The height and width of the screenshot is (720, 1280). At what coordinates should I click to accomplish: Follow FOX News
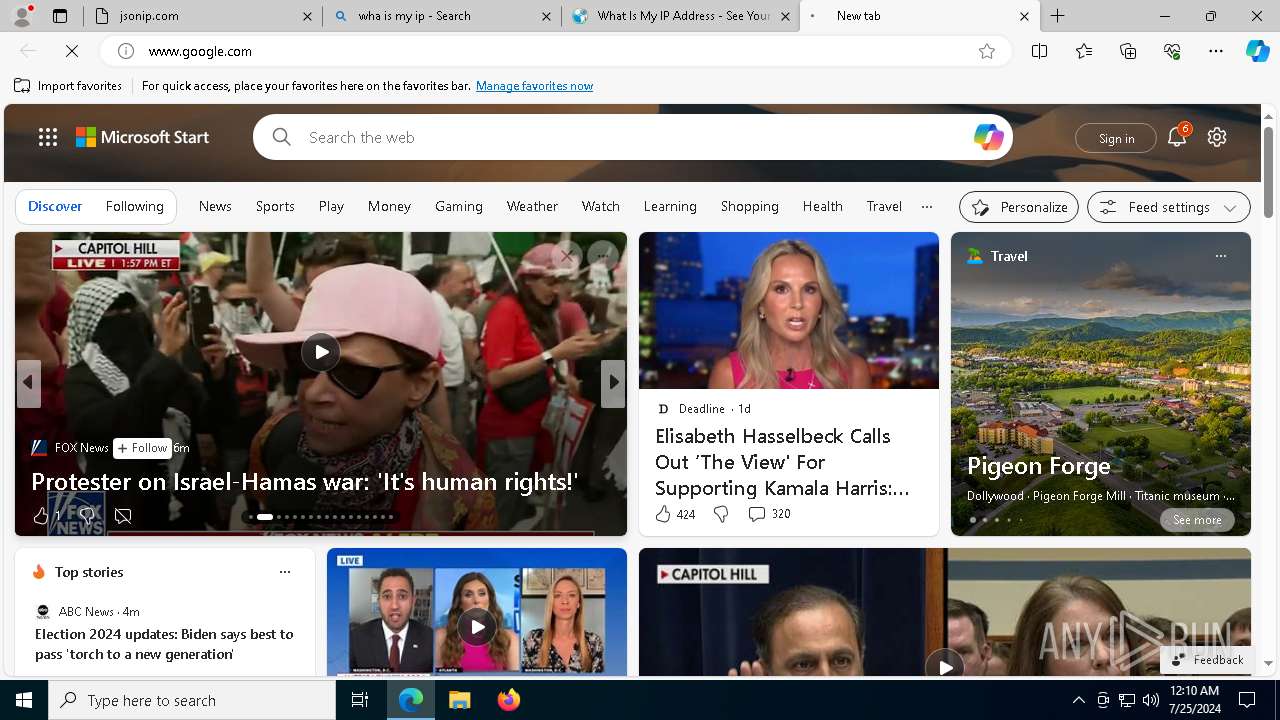pyautogui.click(x=142, y=448)
